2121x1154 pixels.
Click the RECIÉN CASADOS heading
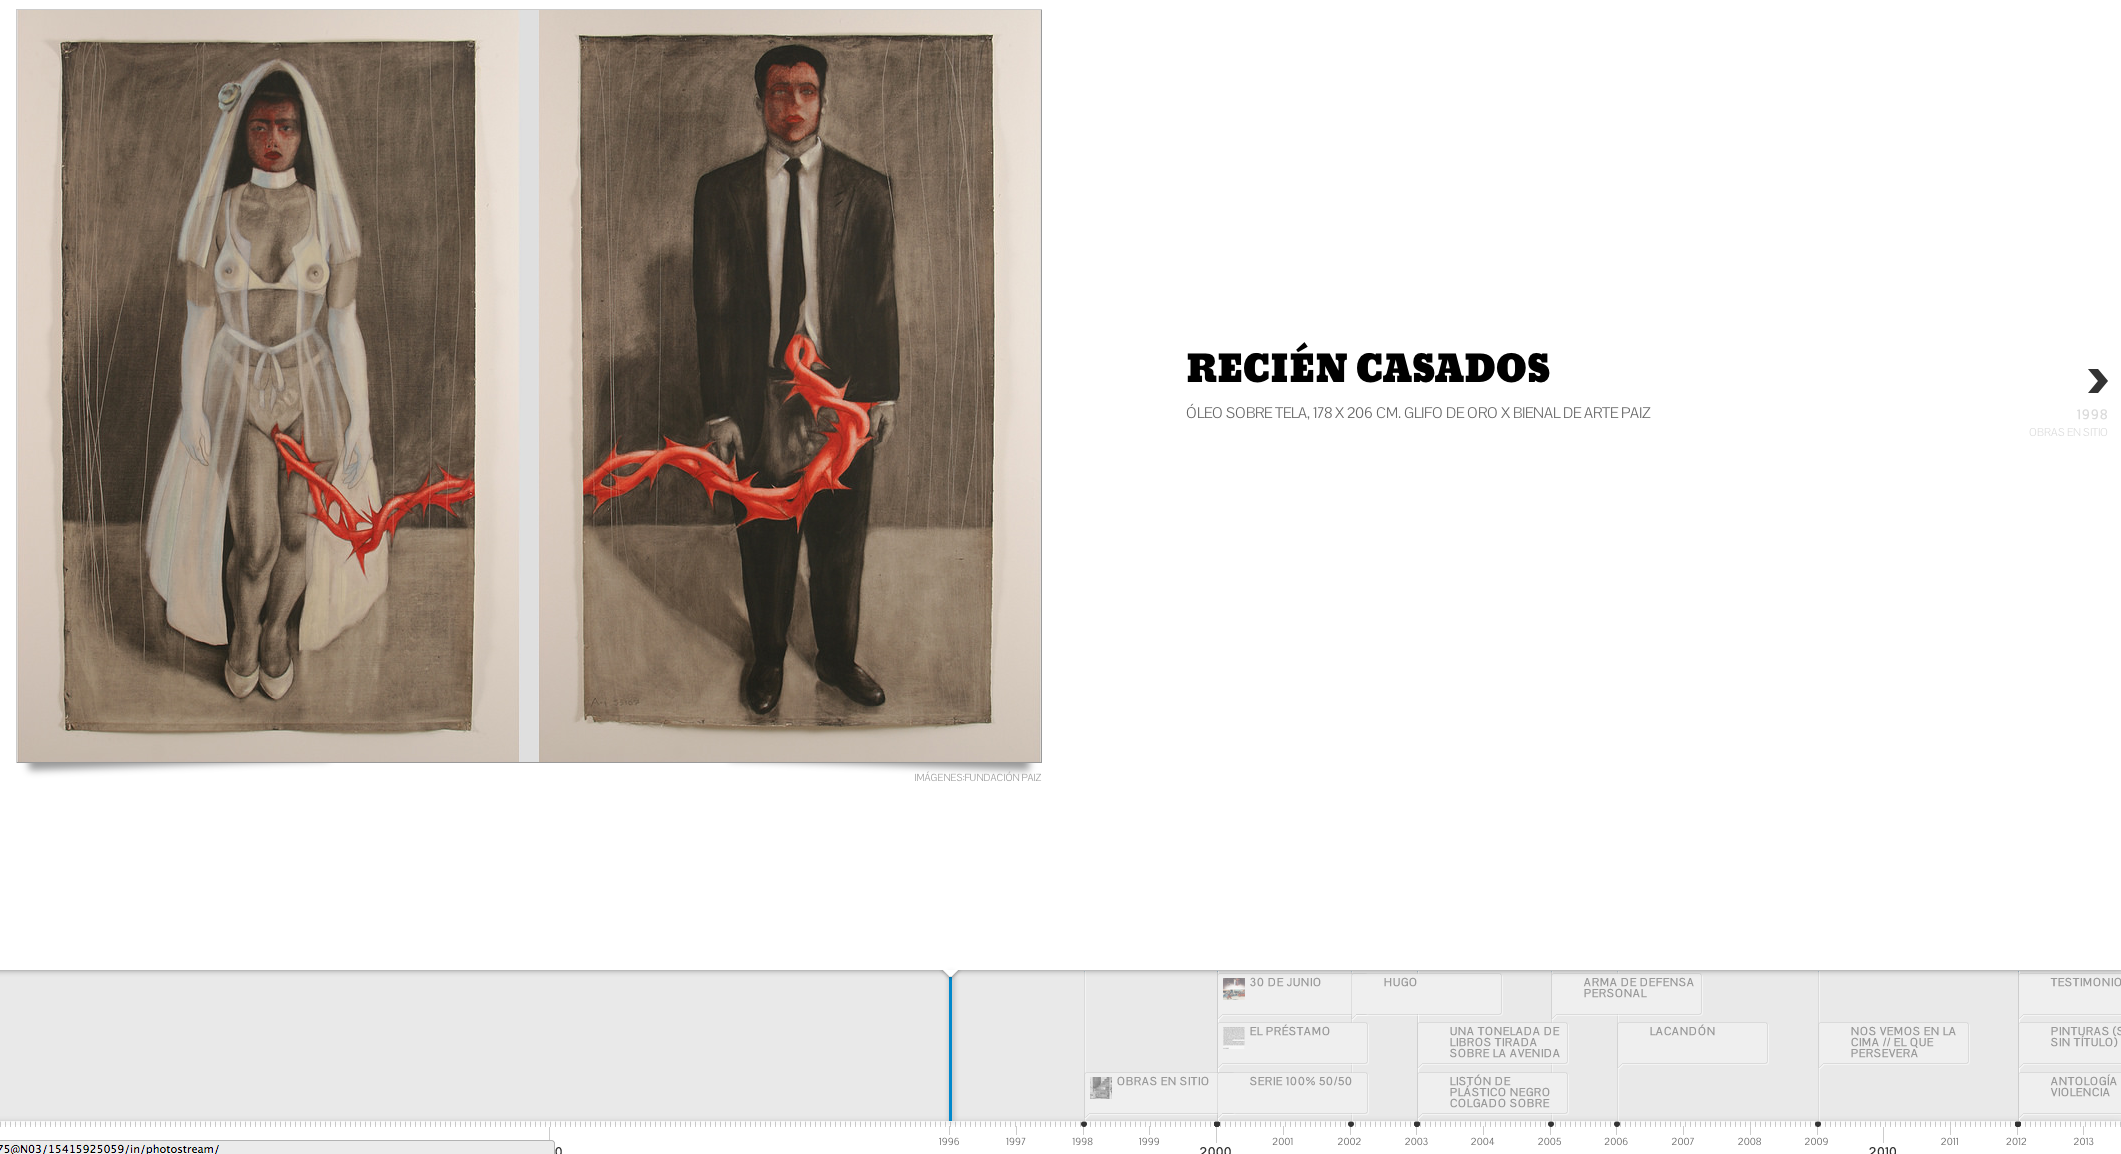(x=1367, y=368)
